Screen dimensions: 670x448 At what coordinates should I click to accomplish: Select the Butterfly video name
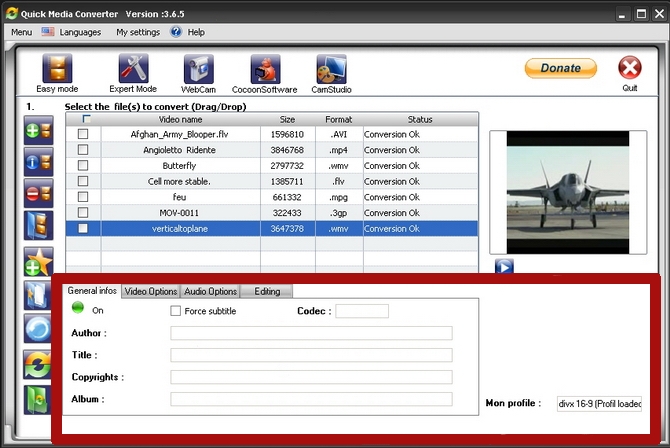(x=179, y=166)
